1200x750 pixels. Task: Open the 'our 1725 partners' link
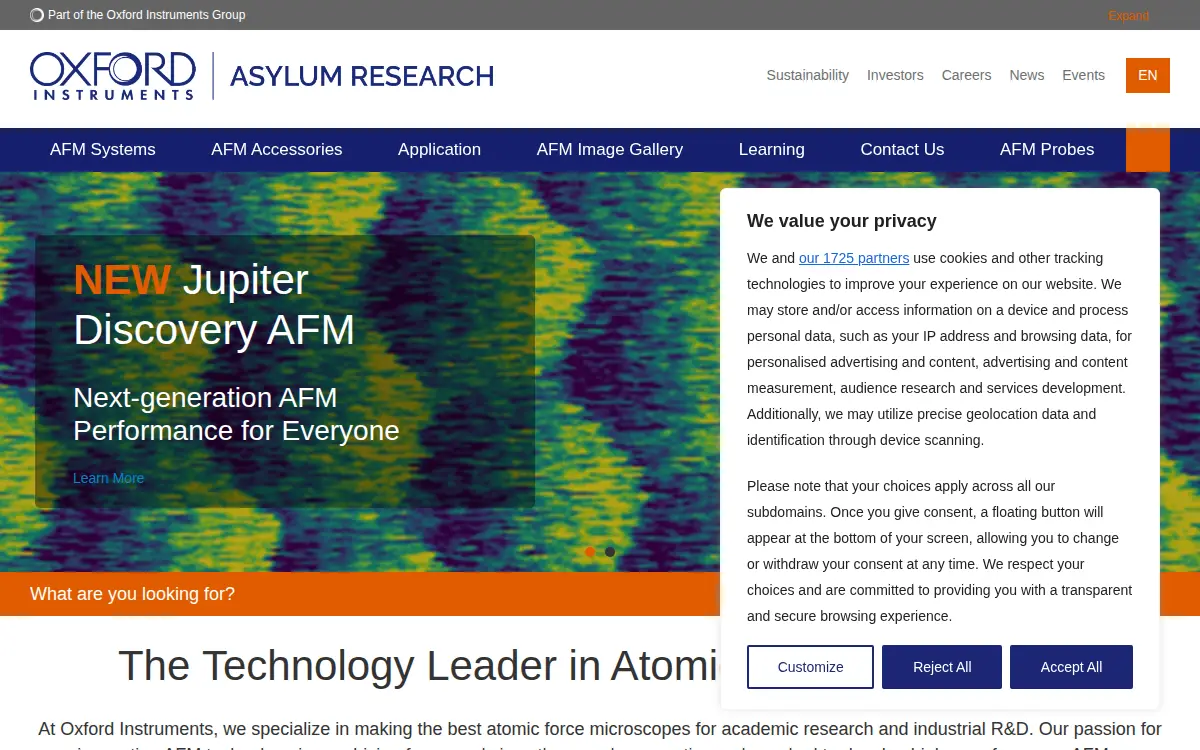coord(854,258)
